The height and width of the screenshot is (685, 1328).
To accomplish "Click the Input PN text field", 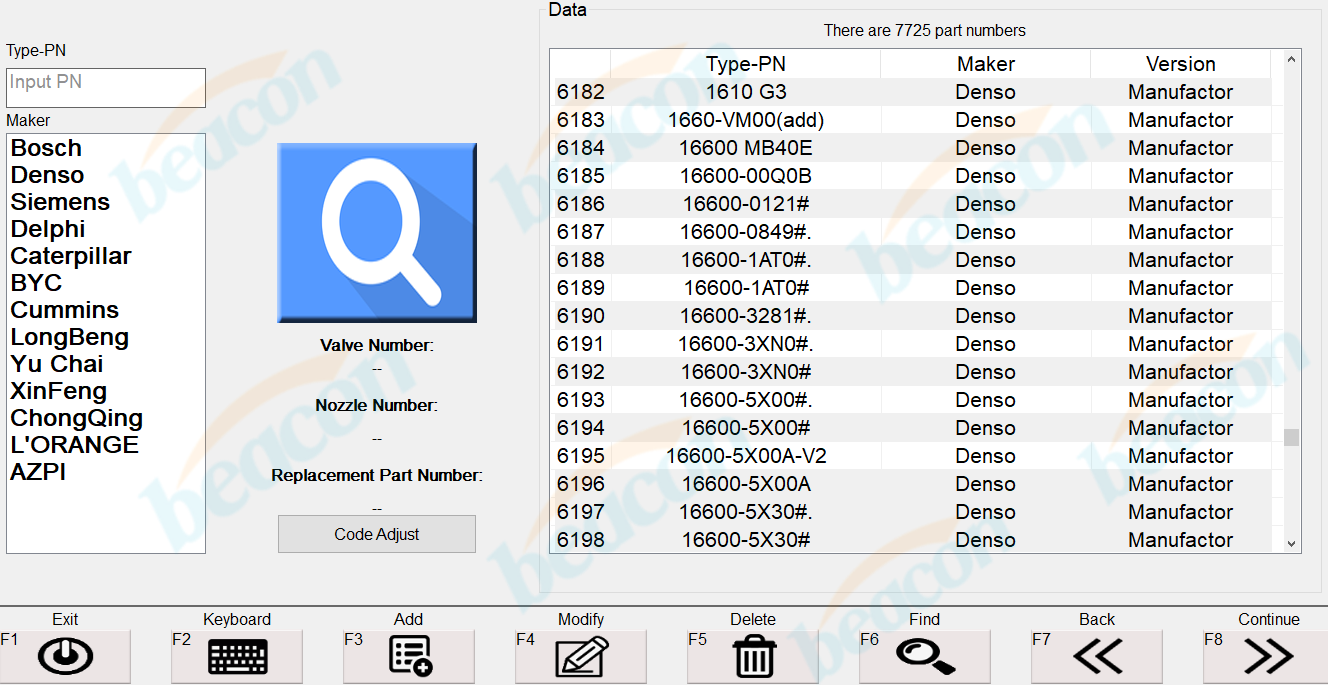I will pos(106,88).
